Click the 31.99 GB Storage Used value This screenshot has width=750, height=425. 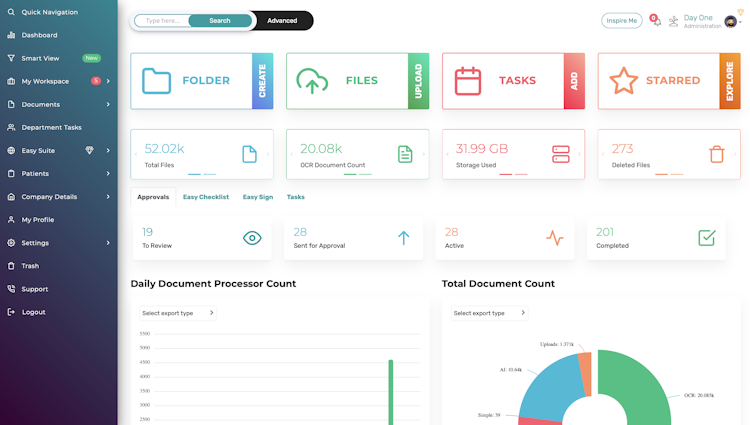point(482,149)
